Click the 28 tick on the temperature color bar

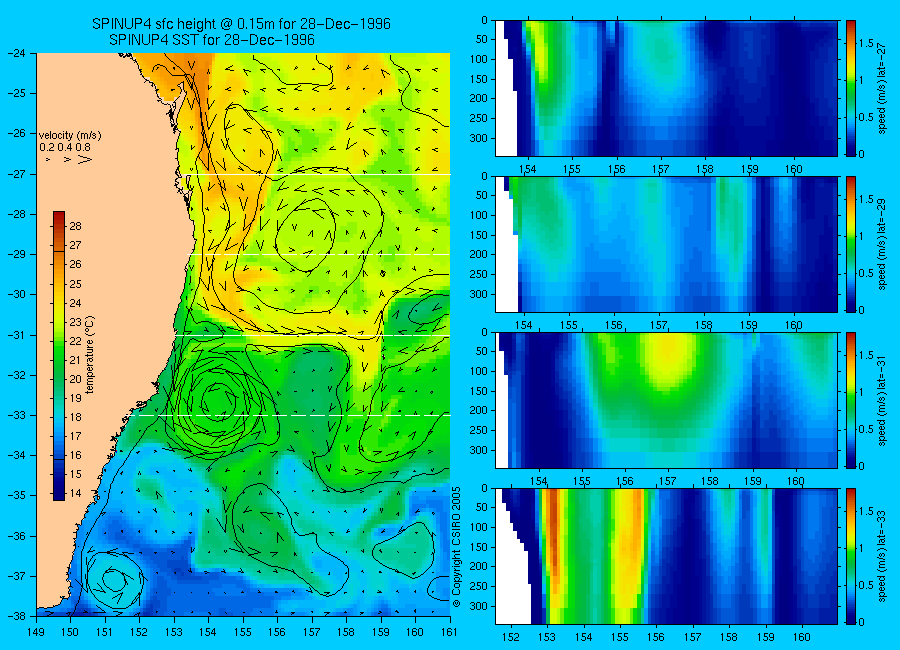click(x=75, y=226)
